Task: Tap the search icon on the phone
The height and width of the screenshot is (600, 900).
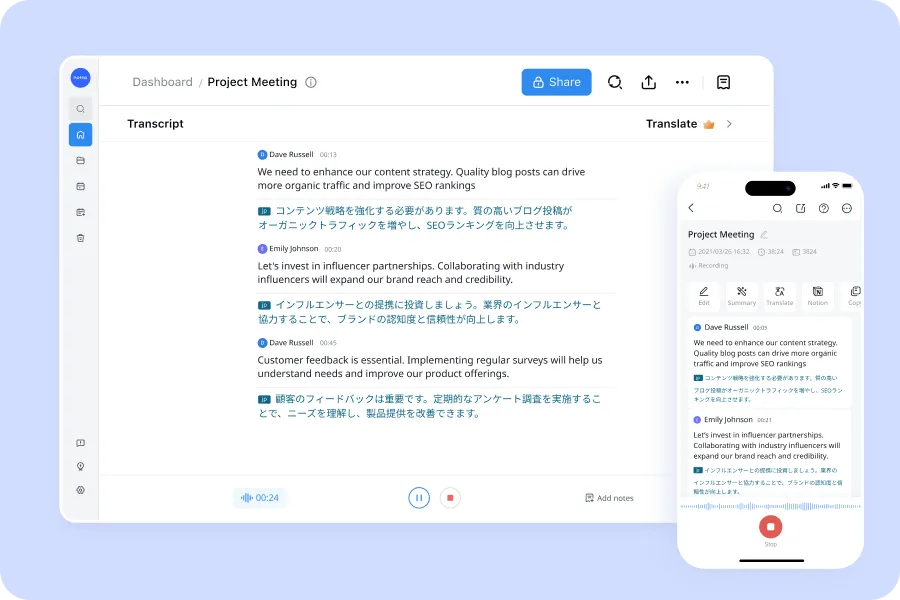Action: 777,208
